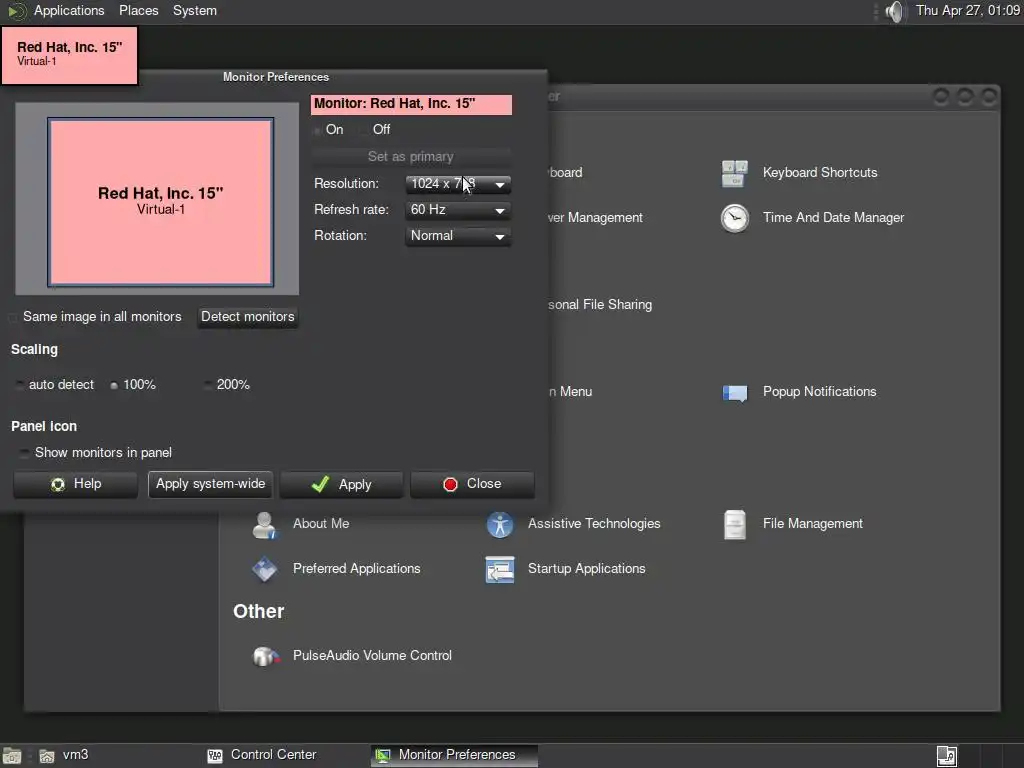Click Monitor Preferences taskbar icon

(x=383, y=756)
